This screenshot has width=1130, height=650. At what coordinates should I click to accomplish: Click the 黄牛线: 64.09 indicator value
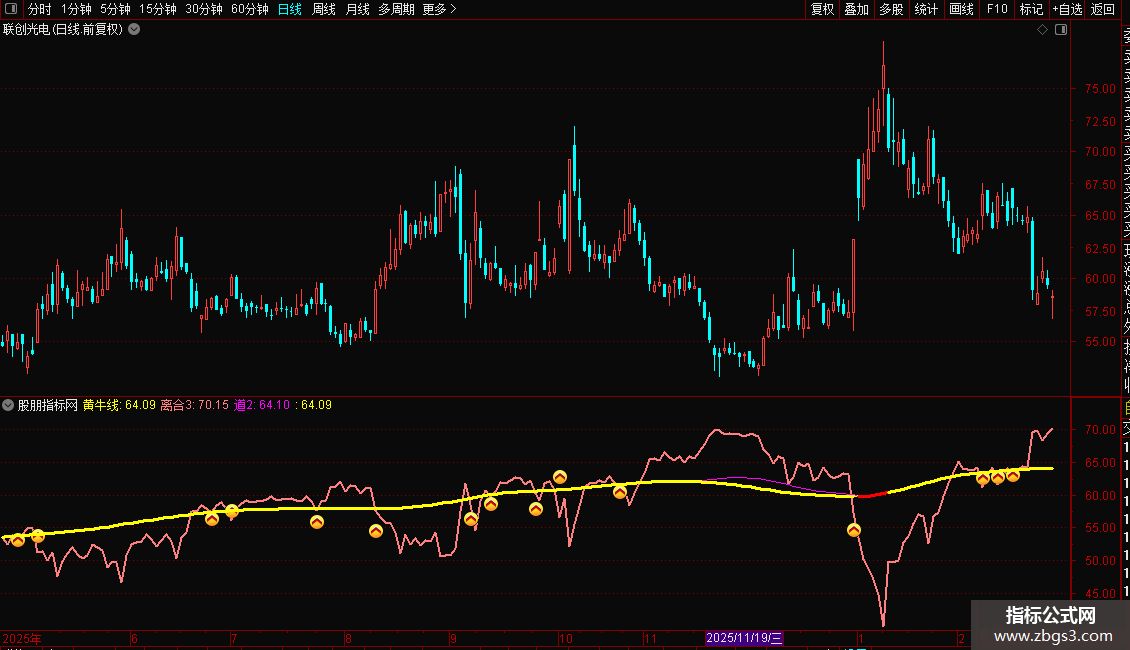point(119,405)
